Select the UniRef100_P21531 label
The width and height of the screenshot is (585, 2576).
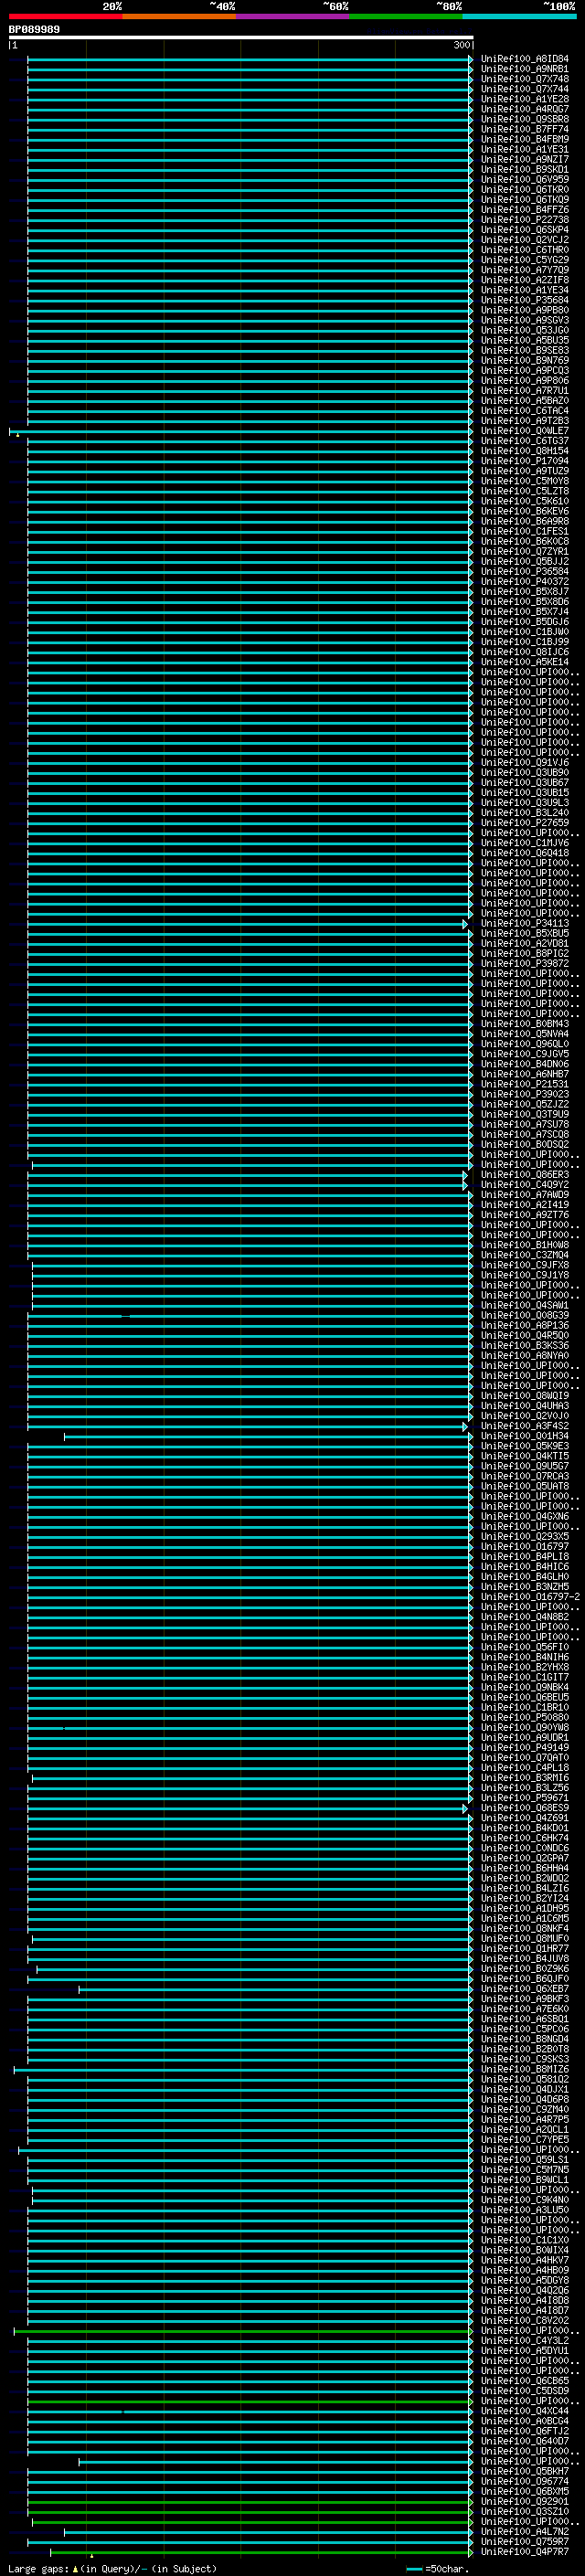(524, 1084)
